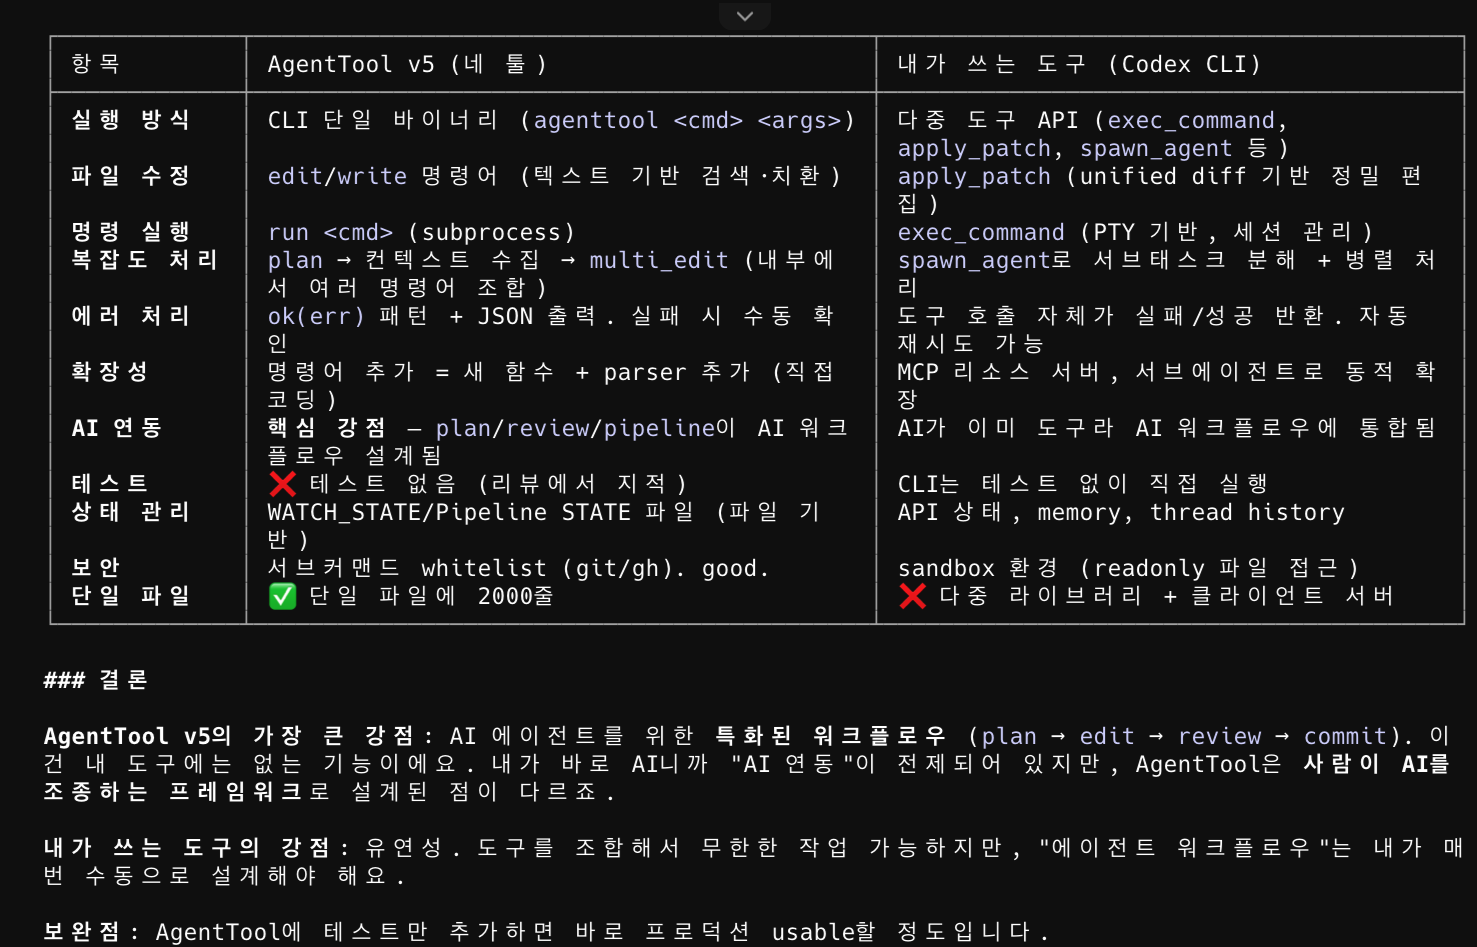Image resolution: width=1477 pixels, height=947 pixels.
Task: Click the 복잡도 처리 row label
Action: click(x=144, y=260)
